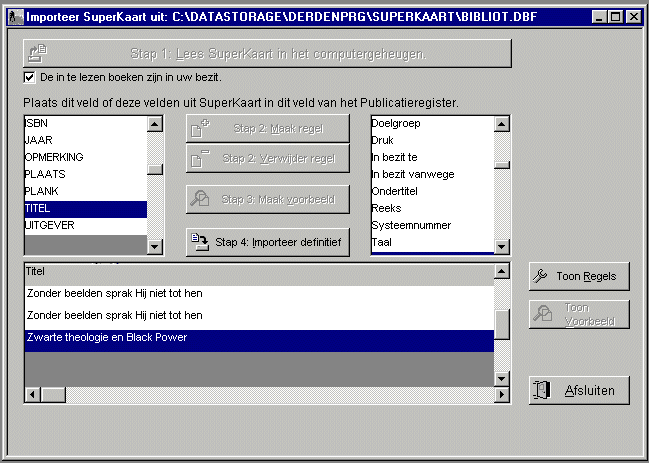Click the down arrow of the SuperKaart field list

point(155,247)
